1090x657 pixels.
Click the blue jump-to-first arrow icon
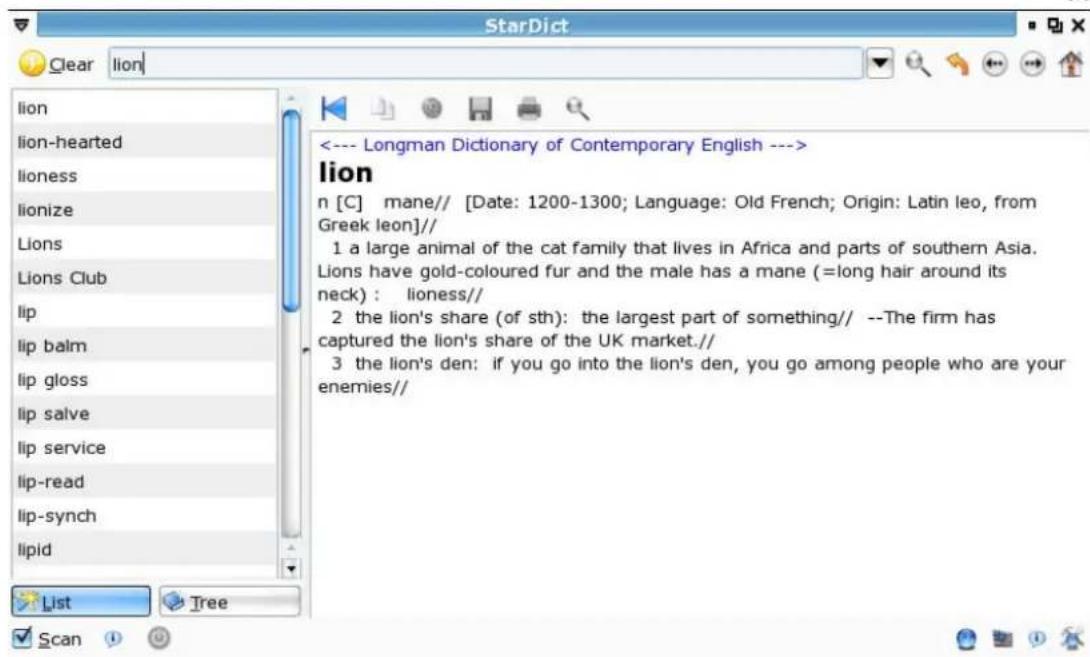[x=334, y=108]
